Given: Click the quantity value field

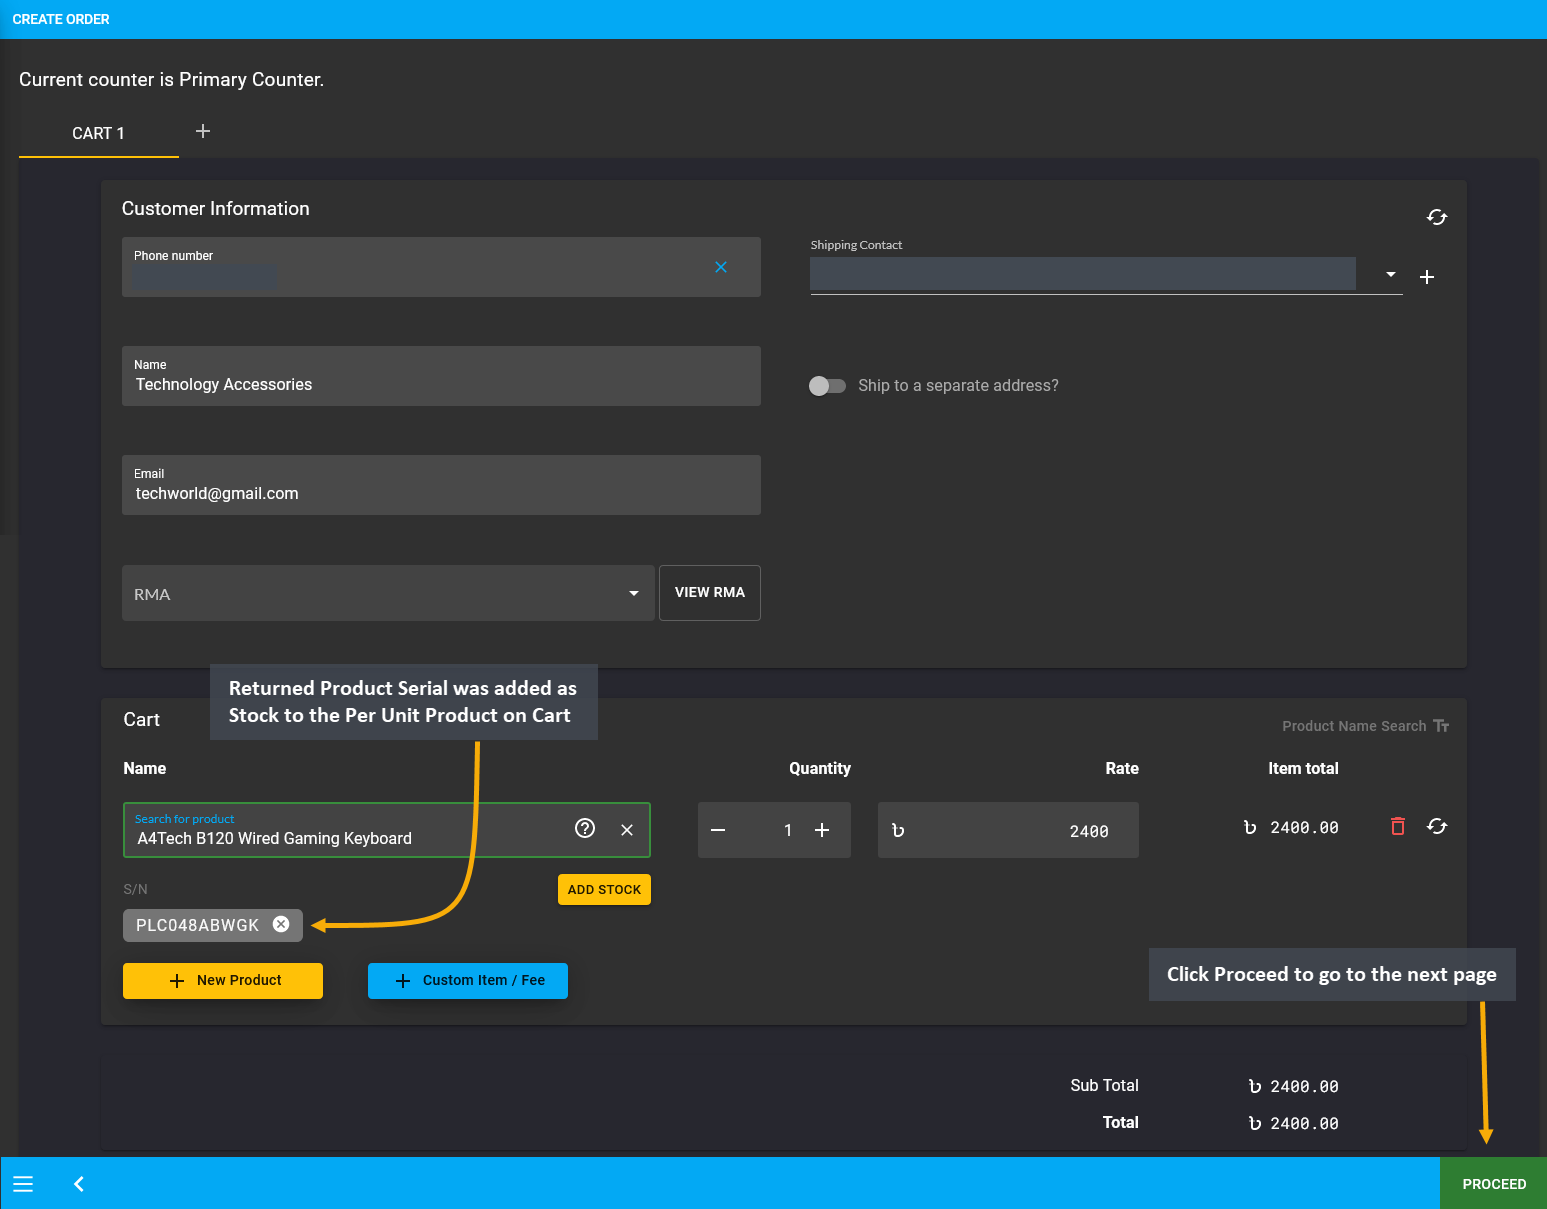Looking at the screenshot, I should click(788, 830).
